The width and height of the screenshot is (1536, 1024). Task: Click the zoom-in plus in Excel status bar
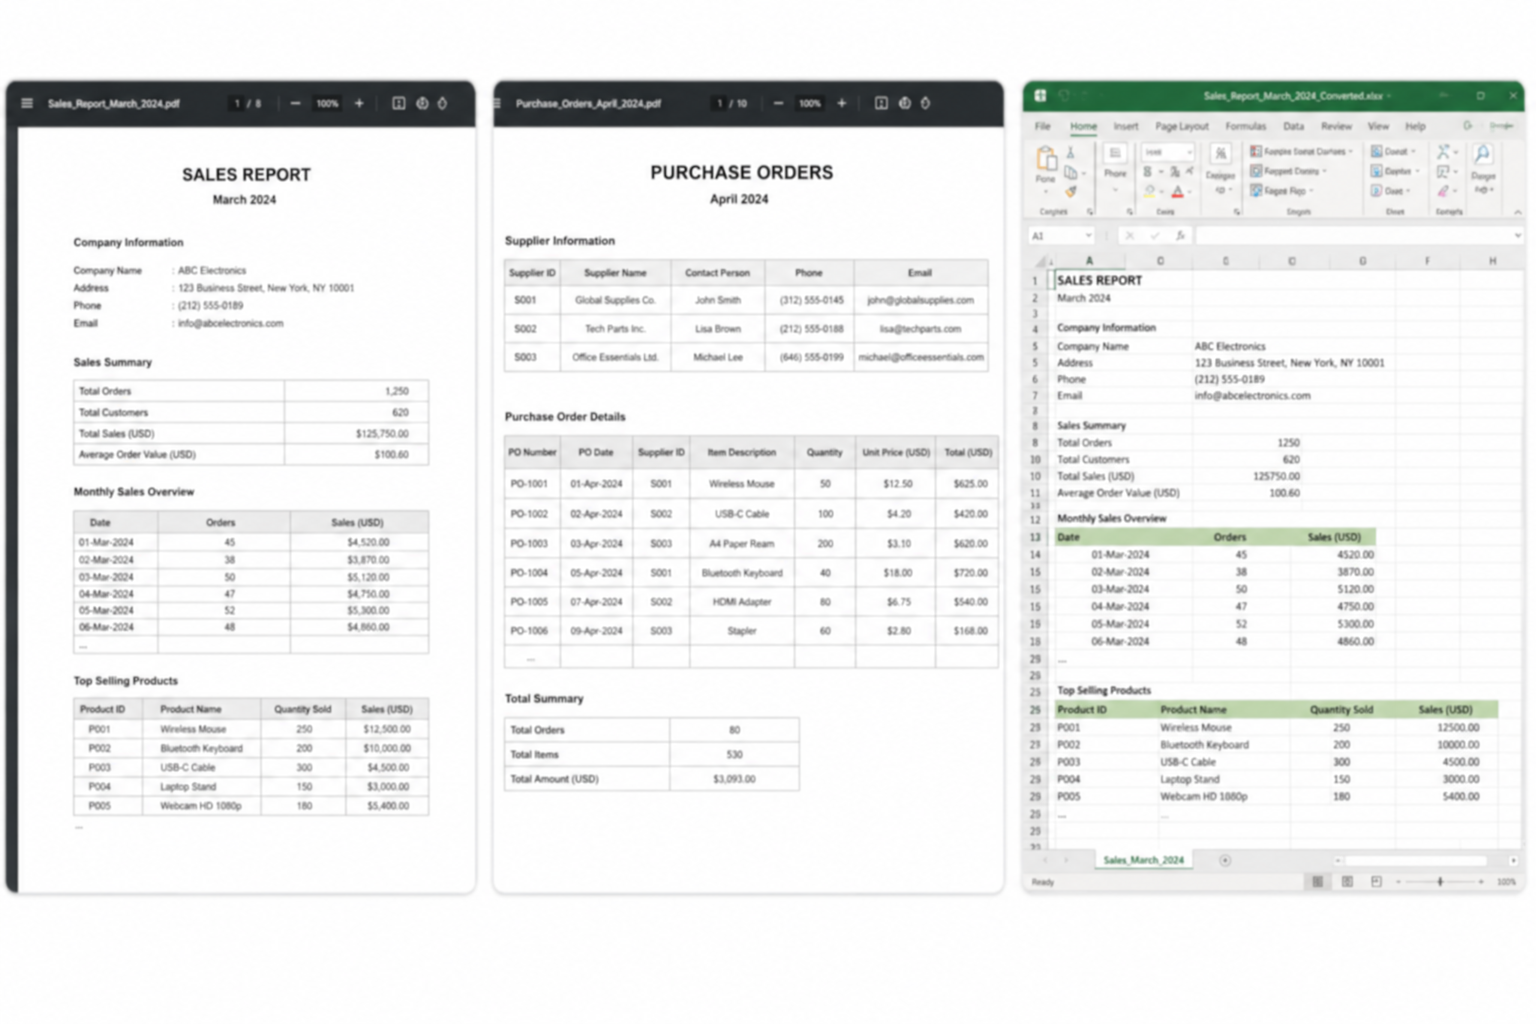[1481, 881]
